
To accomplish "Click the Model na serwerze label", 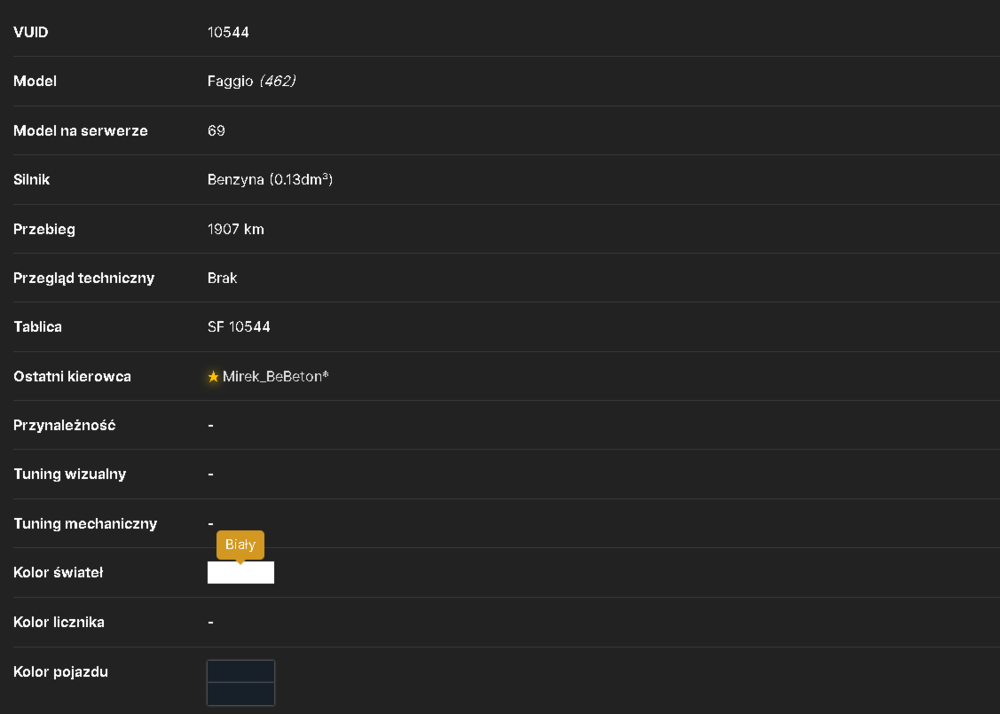I will (x=80, y=131).
